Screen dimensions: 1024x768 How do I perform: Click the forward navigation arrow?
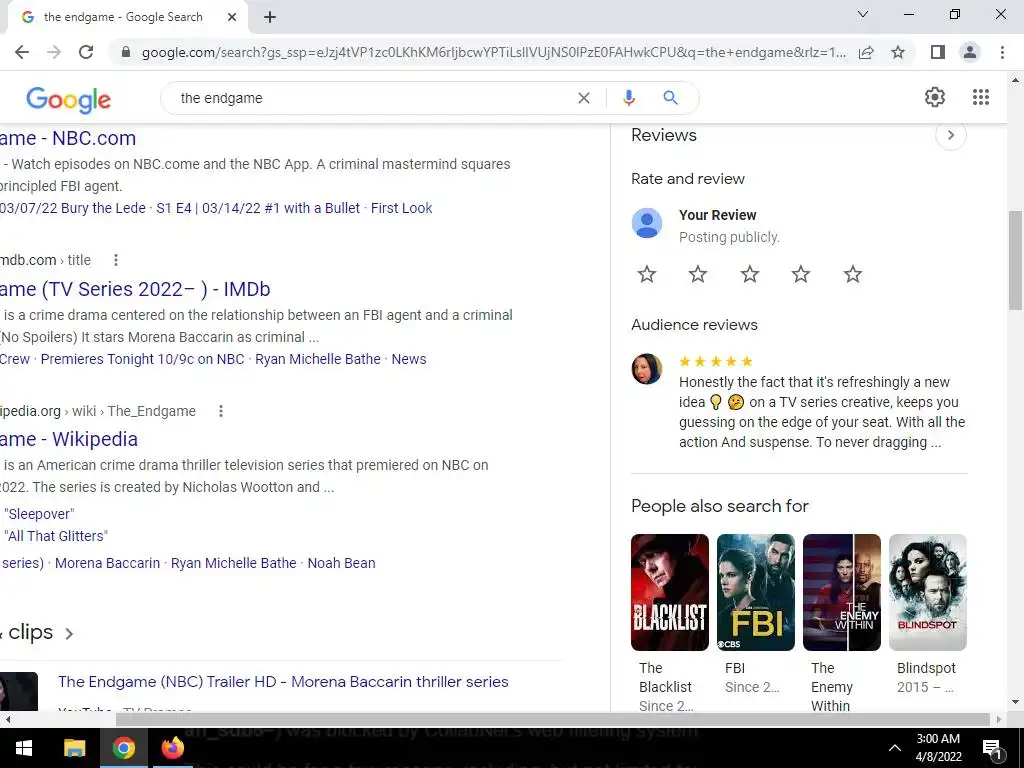tap(54, 52)
